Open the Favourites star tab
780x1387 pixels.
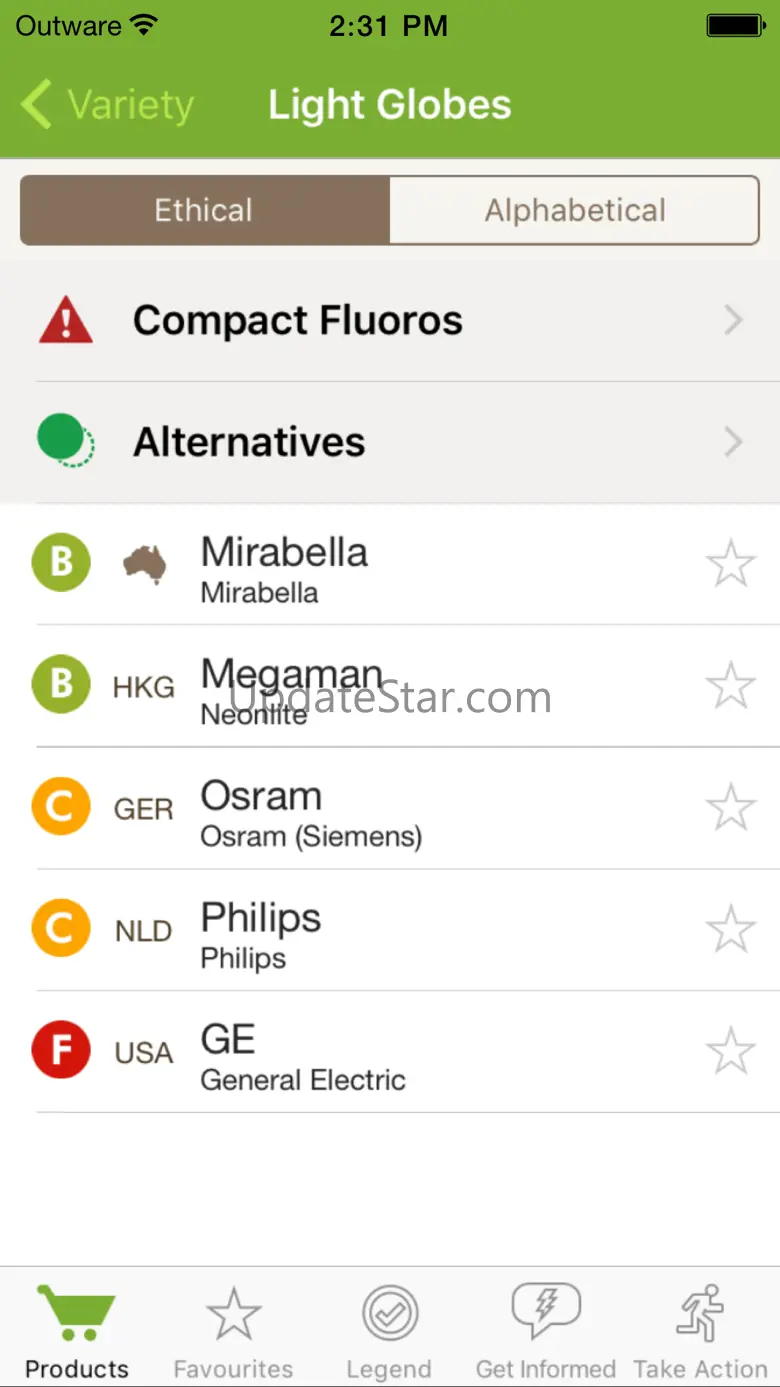tap(233, 1313)
